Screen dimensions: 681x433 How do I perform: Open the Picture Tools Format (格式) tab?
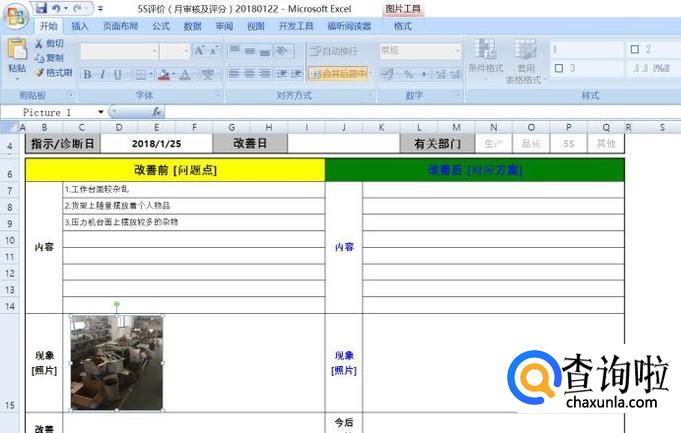click(x=403, y=26)
